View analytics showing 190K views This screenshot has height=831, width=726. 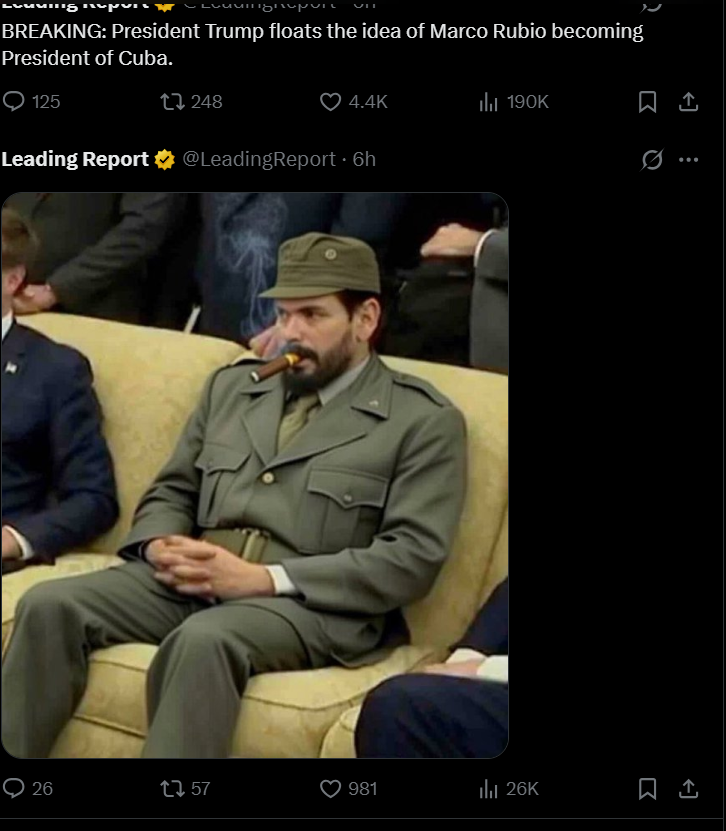[x=489, y=101]
